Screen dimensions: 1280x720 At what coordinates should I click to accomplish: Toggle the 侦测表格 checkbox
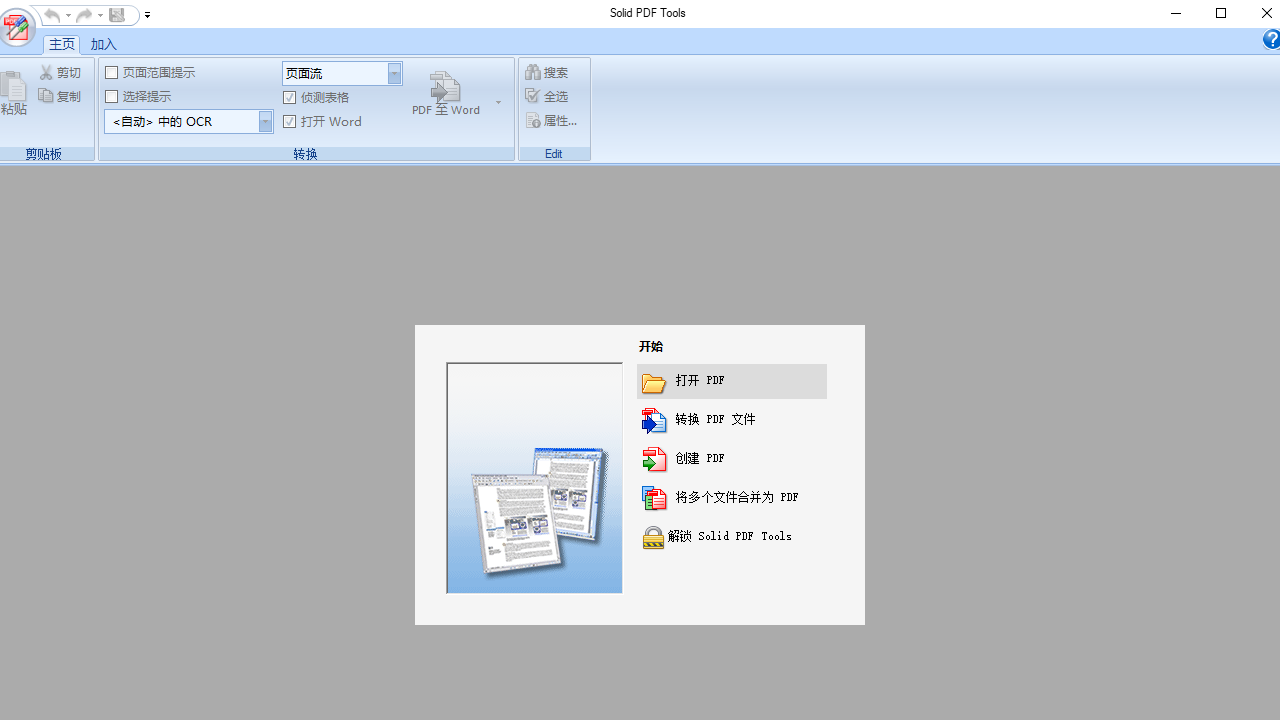(316, 97)
